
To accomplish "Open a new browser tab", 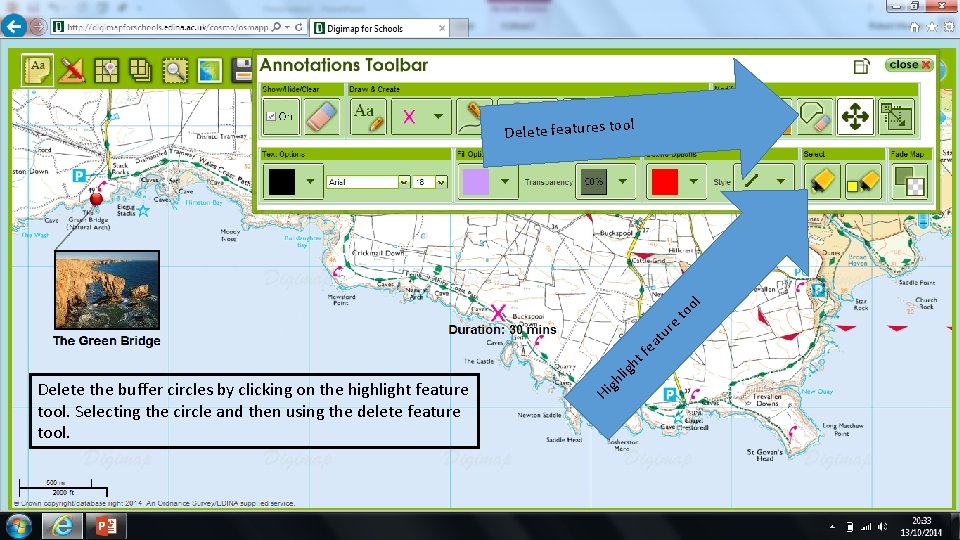I will pyautogui.click(x=460, y=28).
